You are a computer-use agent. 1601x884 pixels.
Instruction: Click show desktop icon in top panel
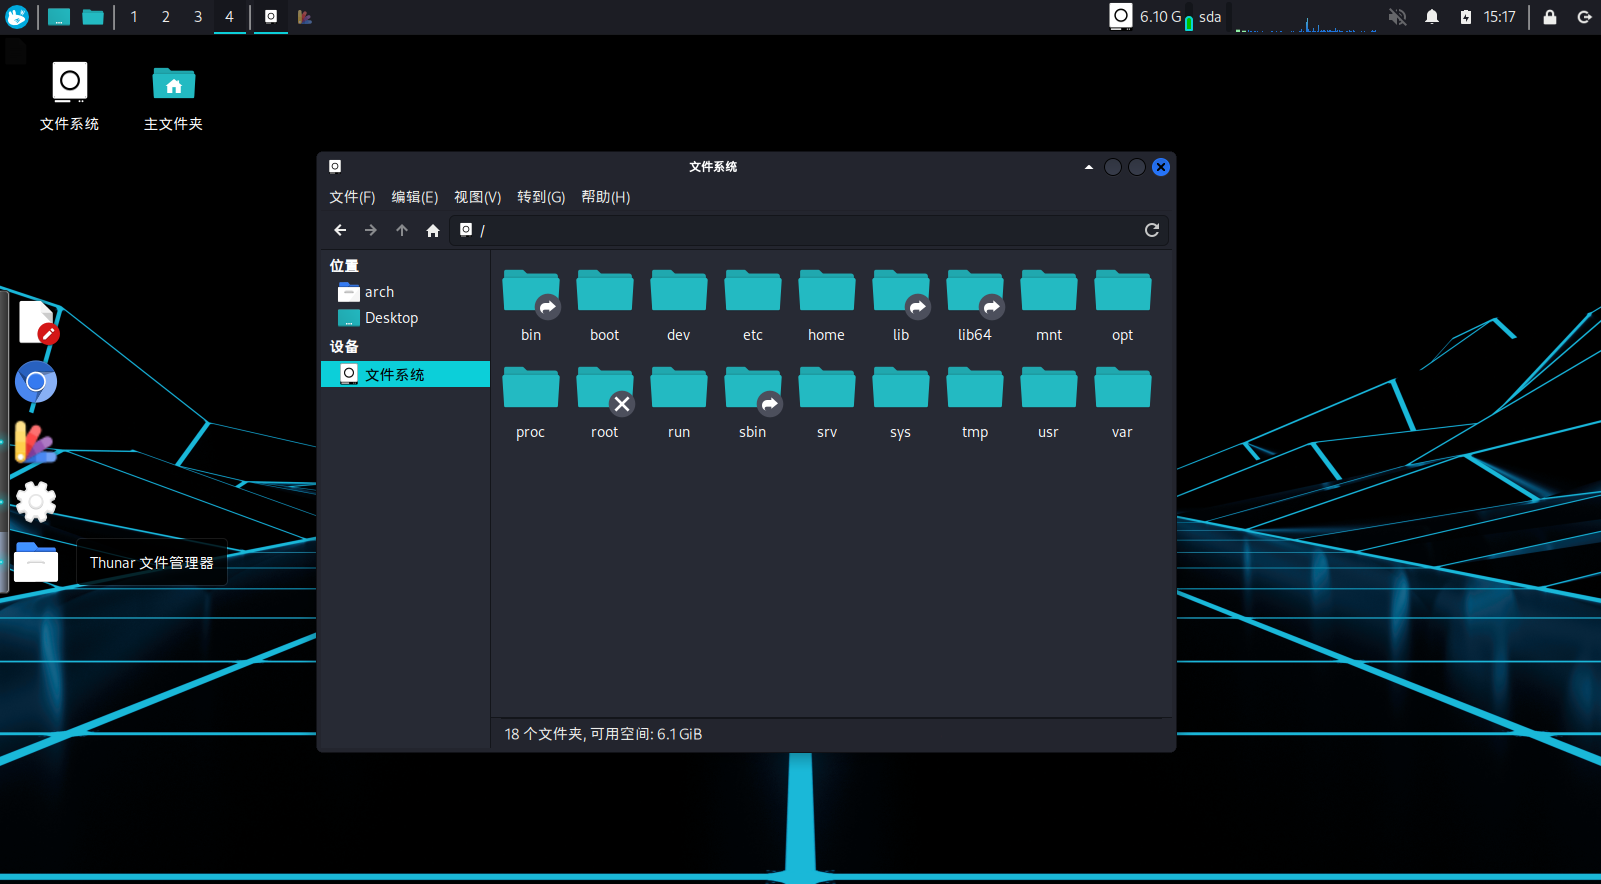[59, 17]
